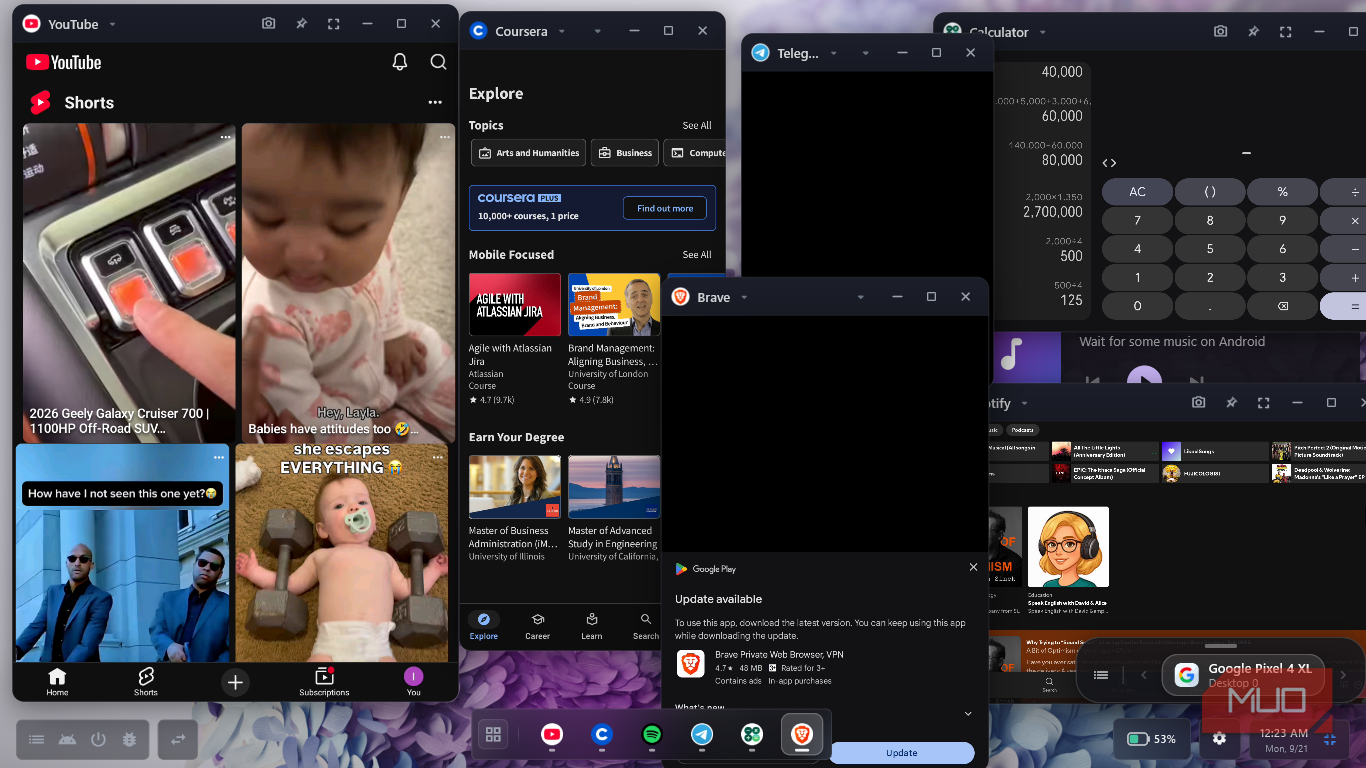The height and width of the screenshot is (768, 1366).
Task: Toggle fullscreen for YouTube window
Action: (x=334, y=24)
